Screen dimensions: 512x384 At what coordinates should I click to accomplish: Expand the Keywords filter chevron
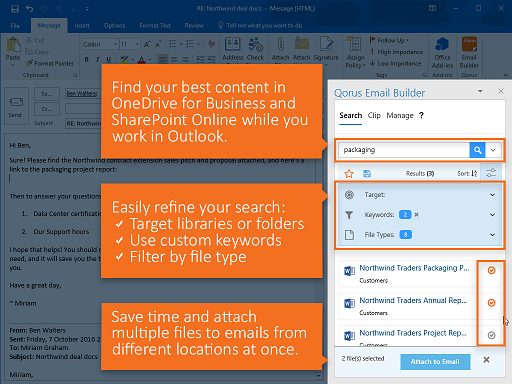tap(492, 215)
